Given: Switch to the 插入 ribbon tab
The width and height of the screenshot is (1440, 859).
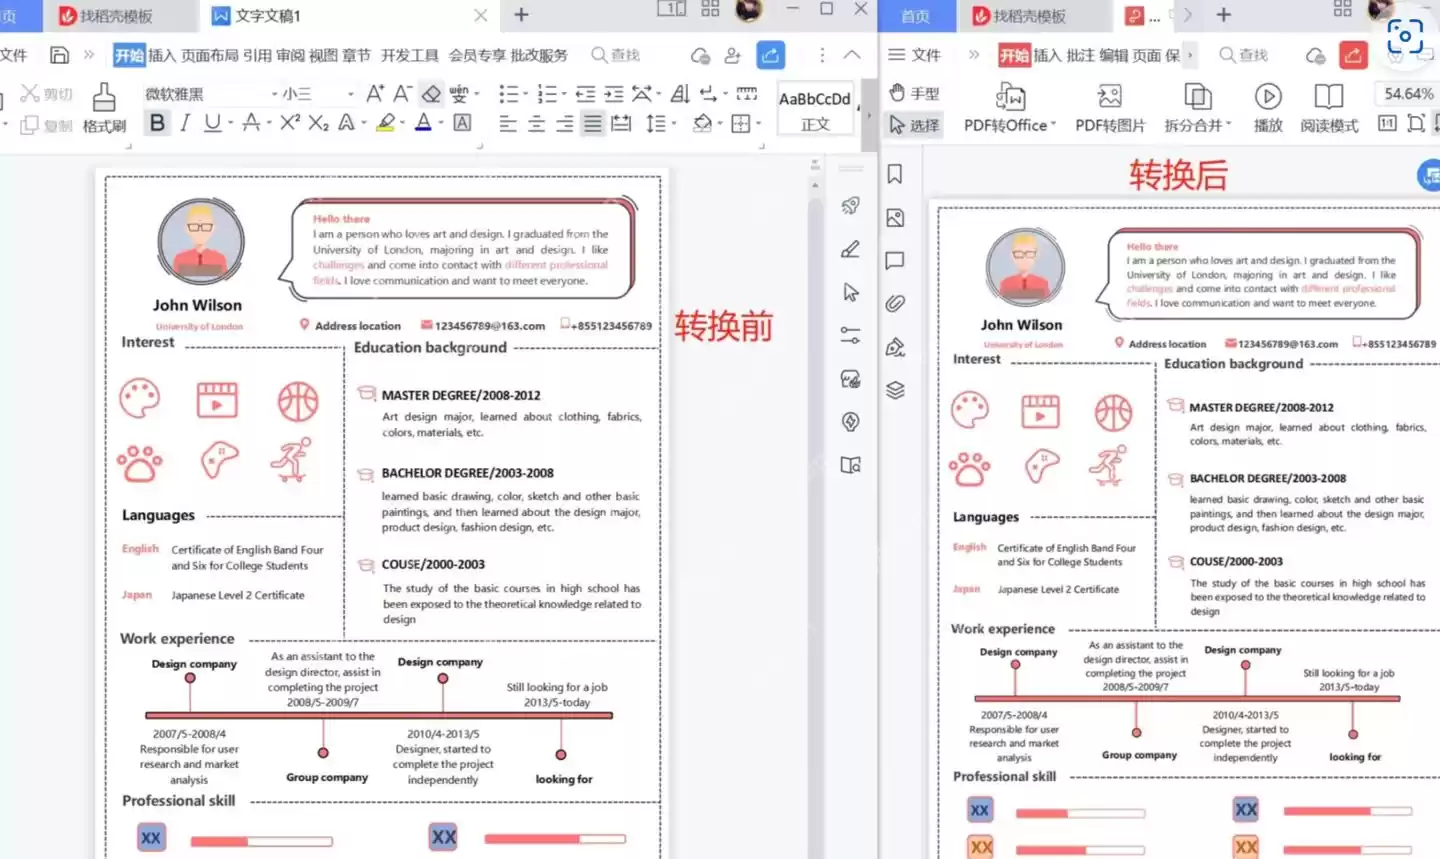Looking at the screenshot, I should [160, 55].
